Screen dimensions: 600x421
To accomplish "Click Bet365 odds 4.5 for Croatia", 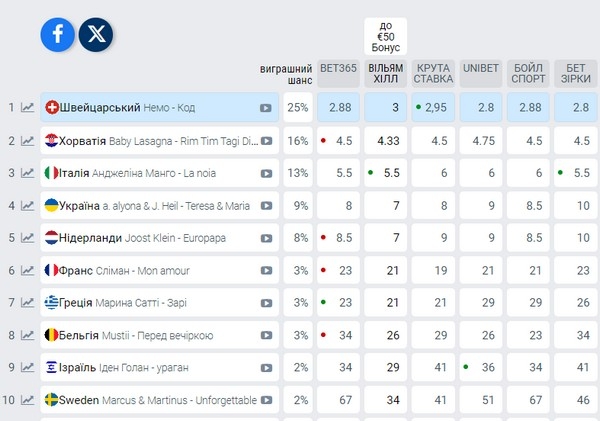I will click(x=338, y=141).
